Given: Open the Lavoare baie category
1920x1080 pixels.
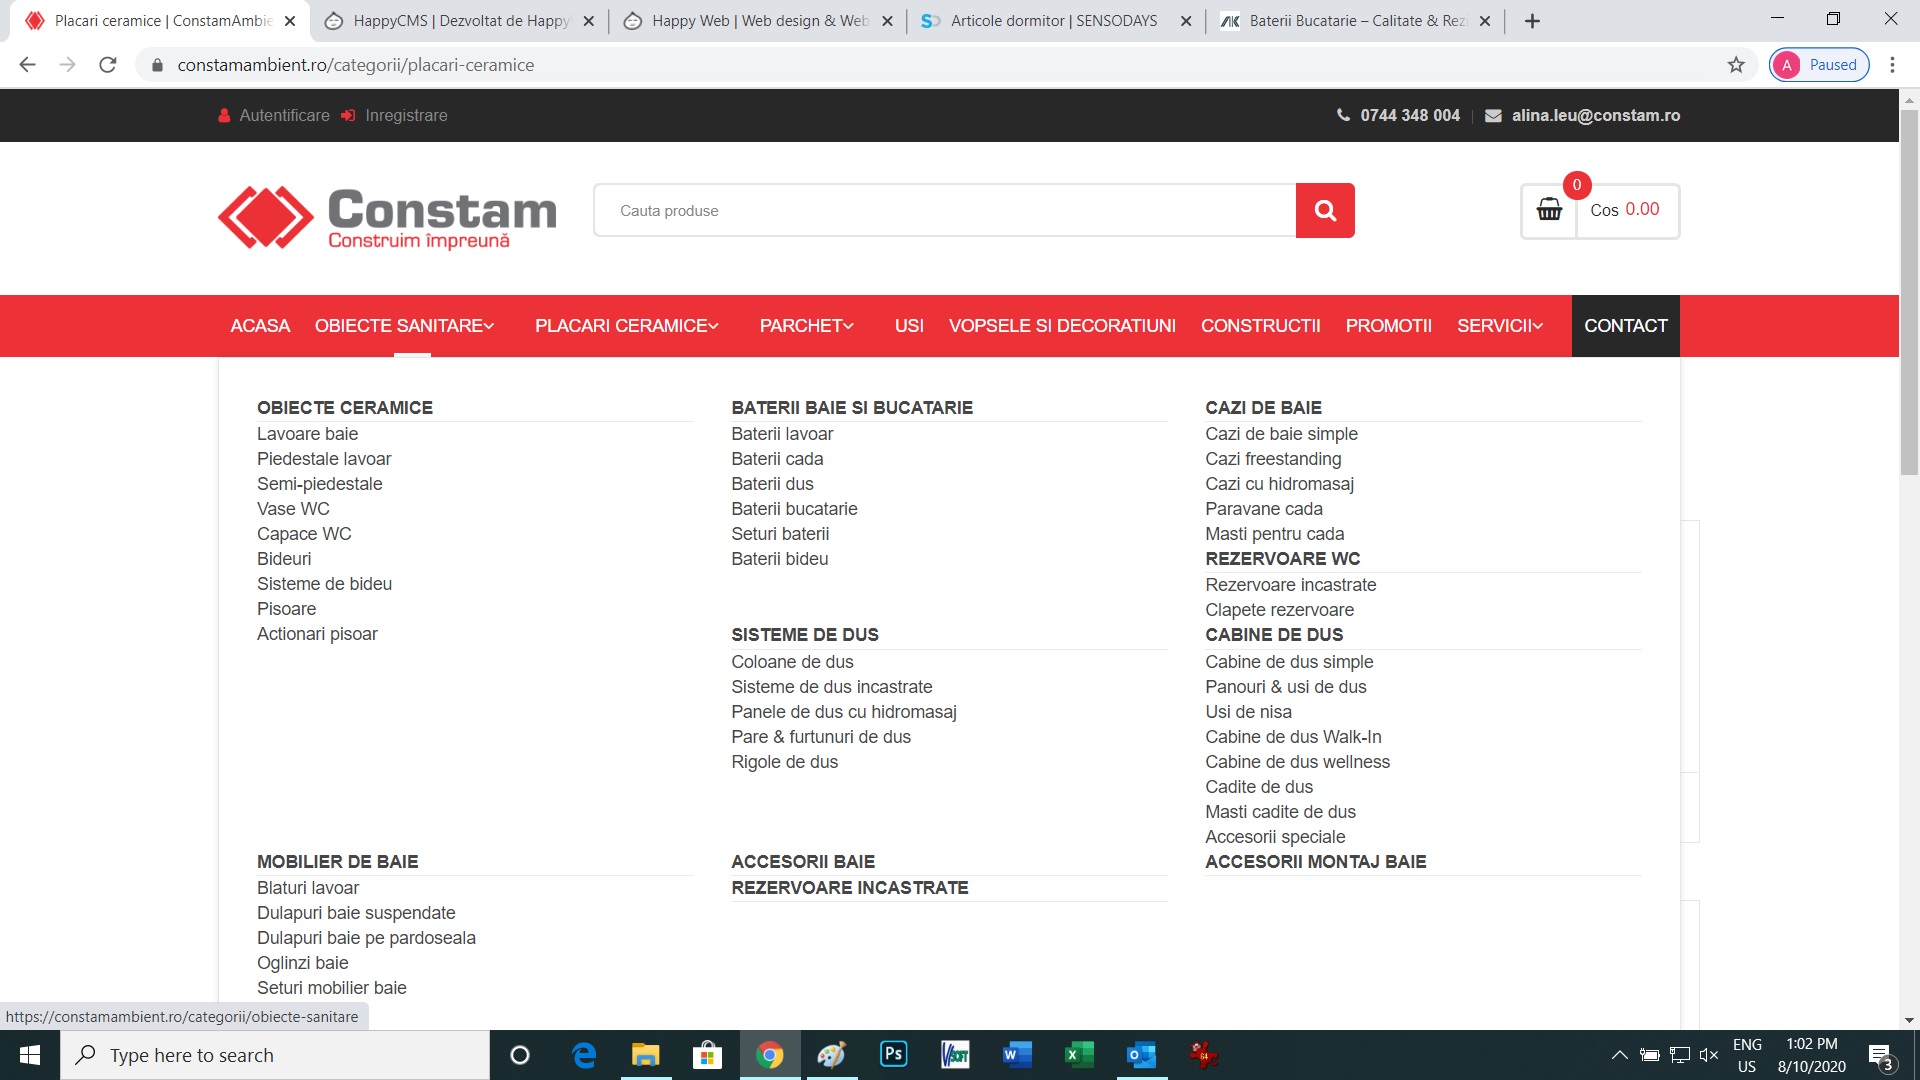Looking at the screenshot, I should 307,434.
